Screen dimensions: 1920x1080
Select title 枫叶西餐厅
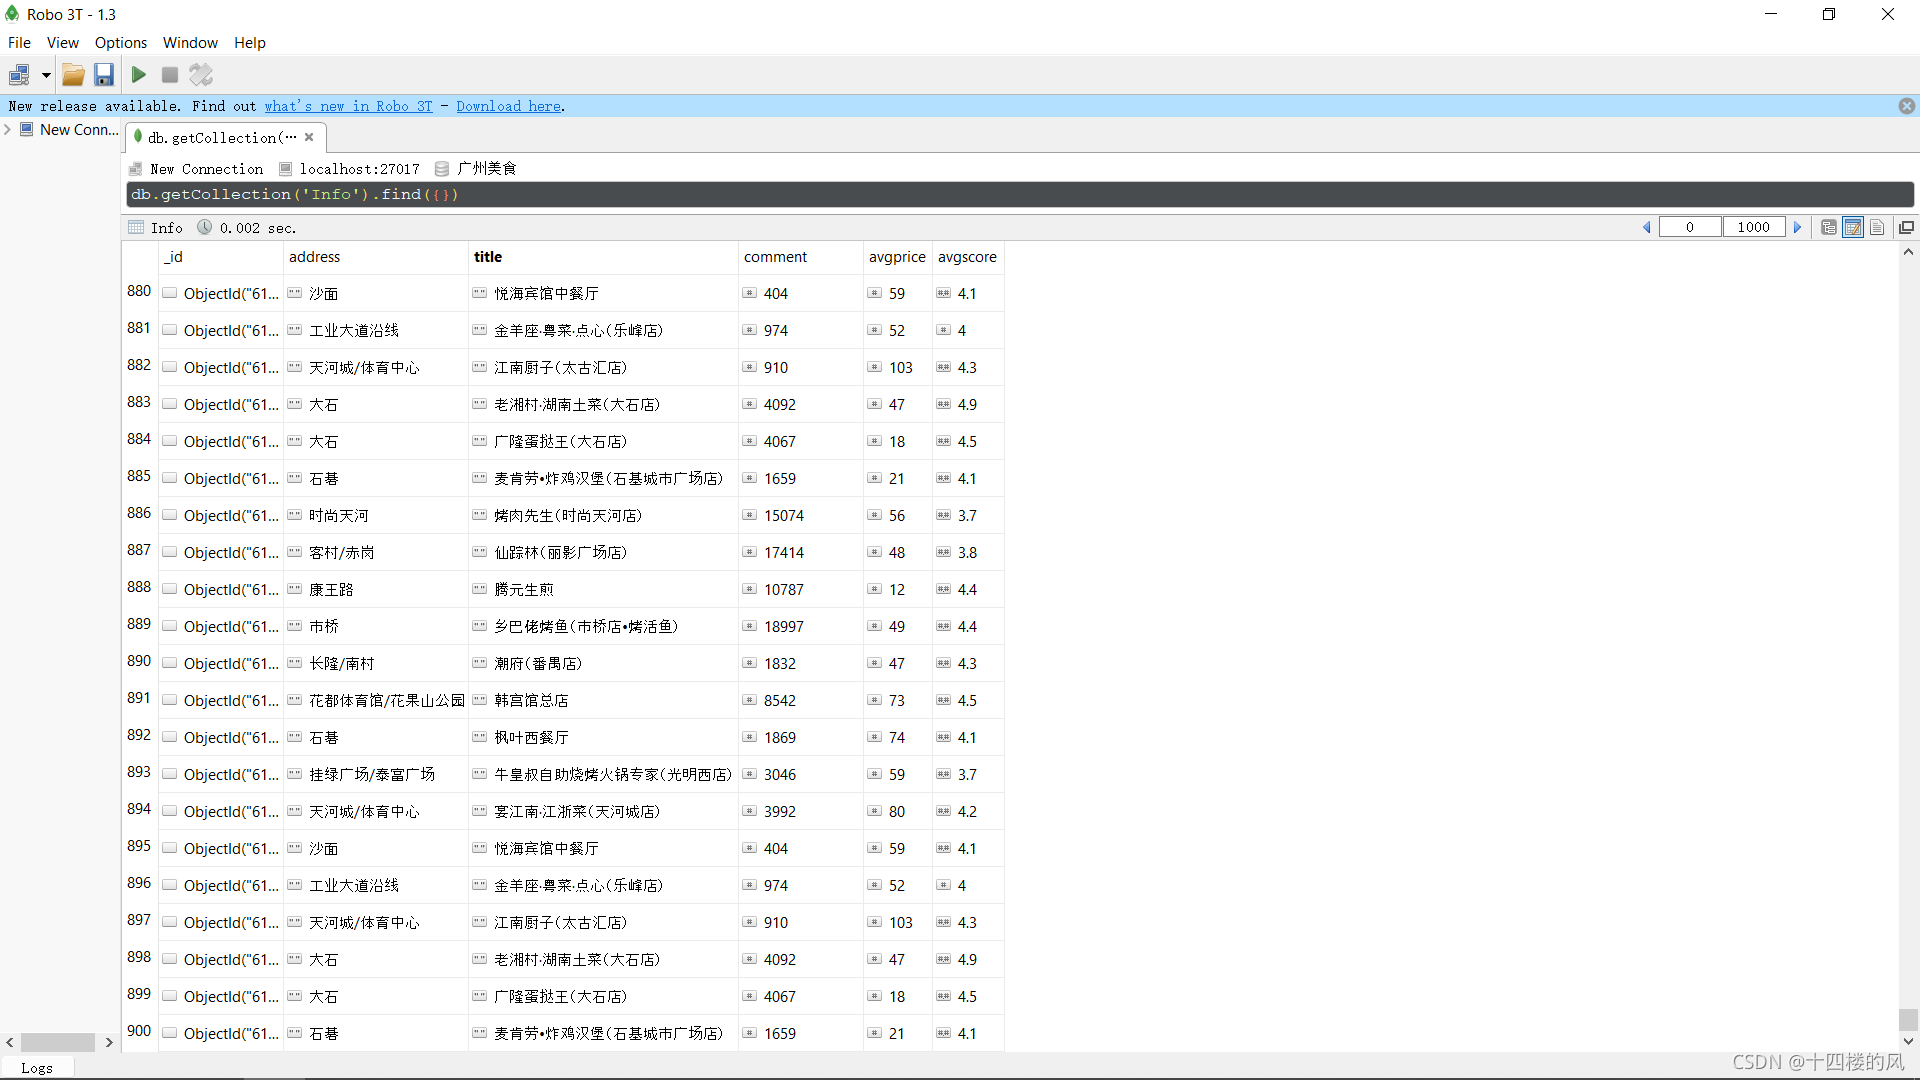coord(531,738)
